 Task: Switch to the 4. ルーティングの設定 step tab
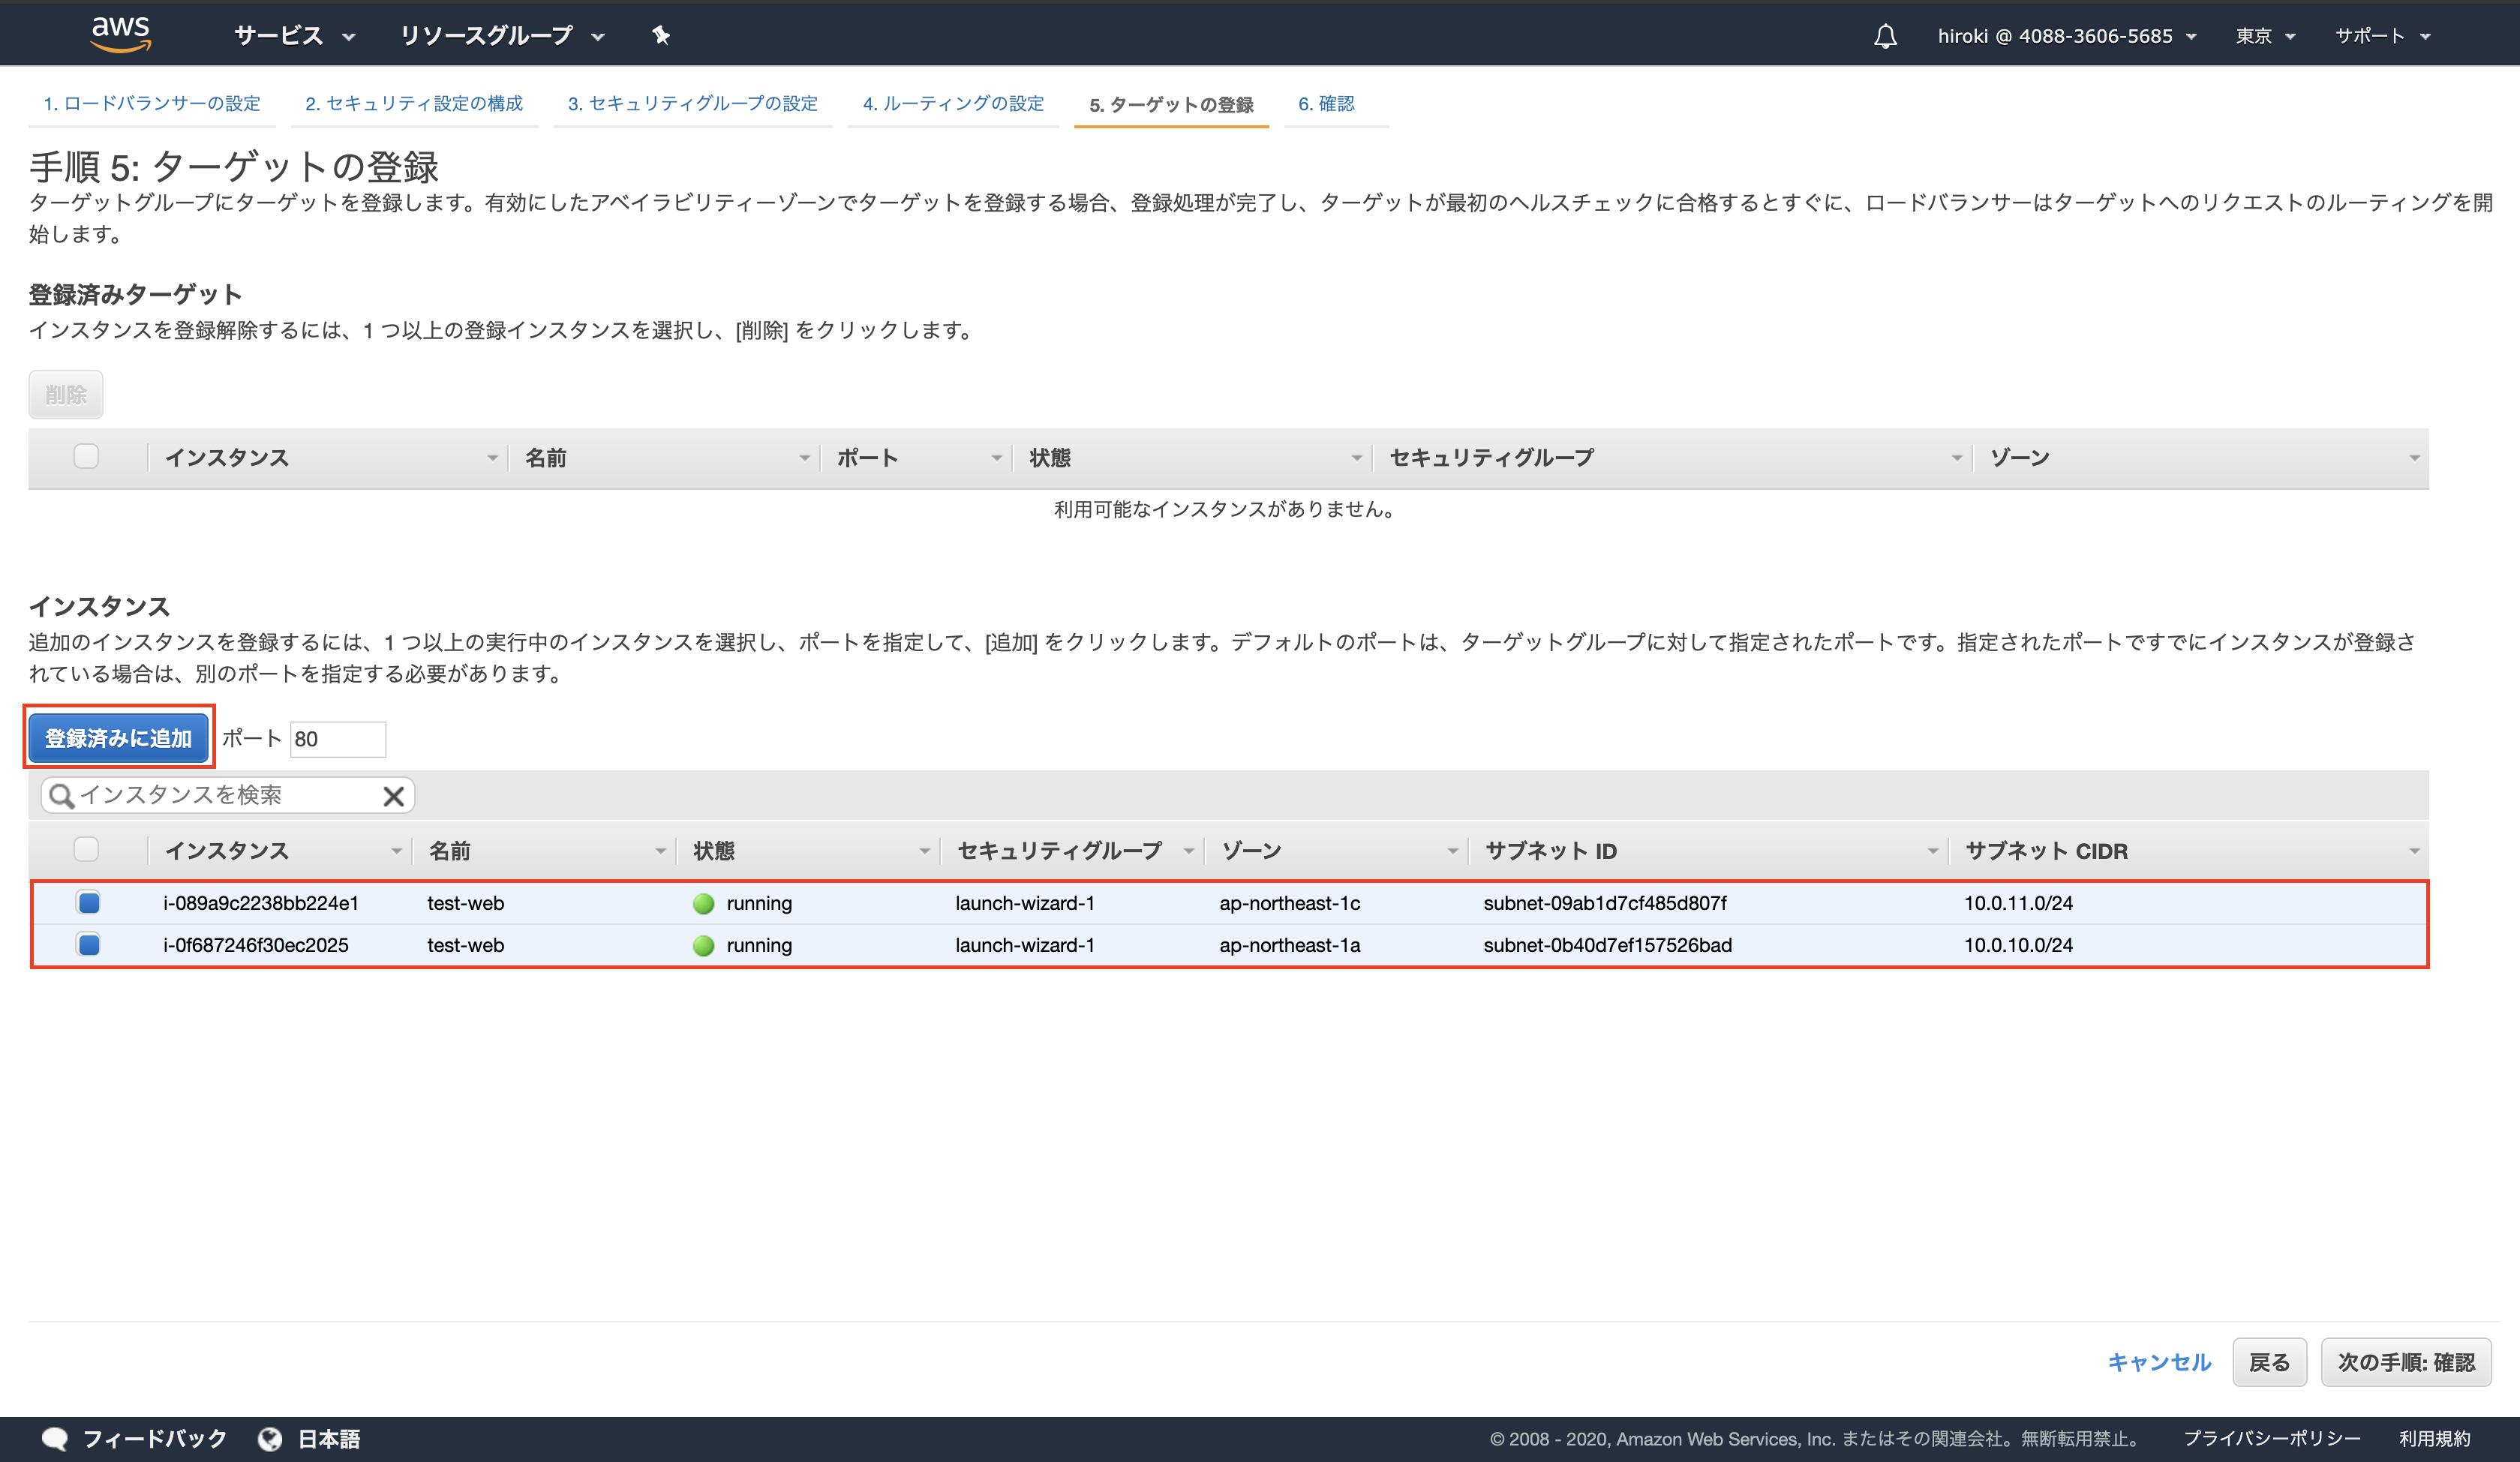tap(952, 103)
